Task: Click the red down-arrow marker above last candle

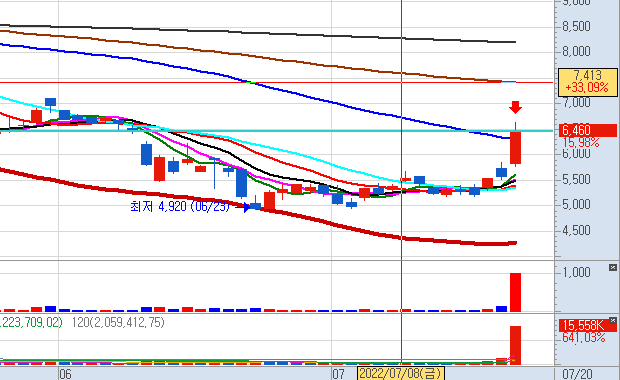Action: click(x=515, y=107)
